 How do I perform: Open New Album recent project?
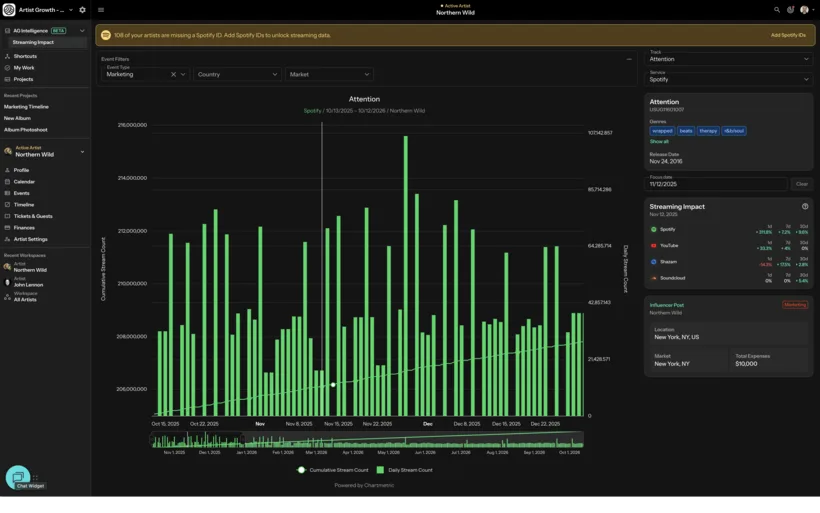(17, 118)
